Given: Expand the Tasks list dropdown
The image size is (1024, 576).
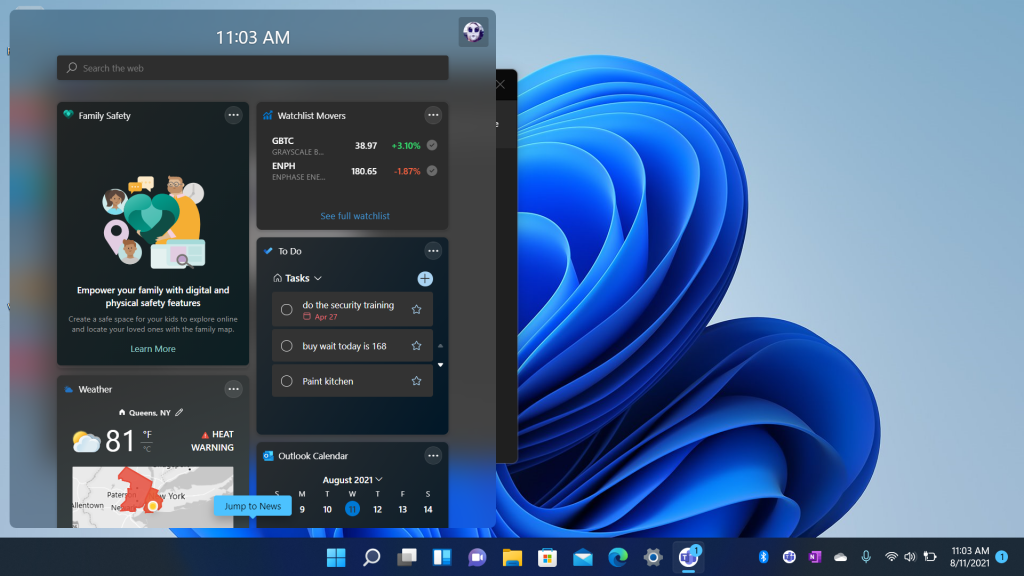Looking at the screenshot, I should (x=318, y=279).
